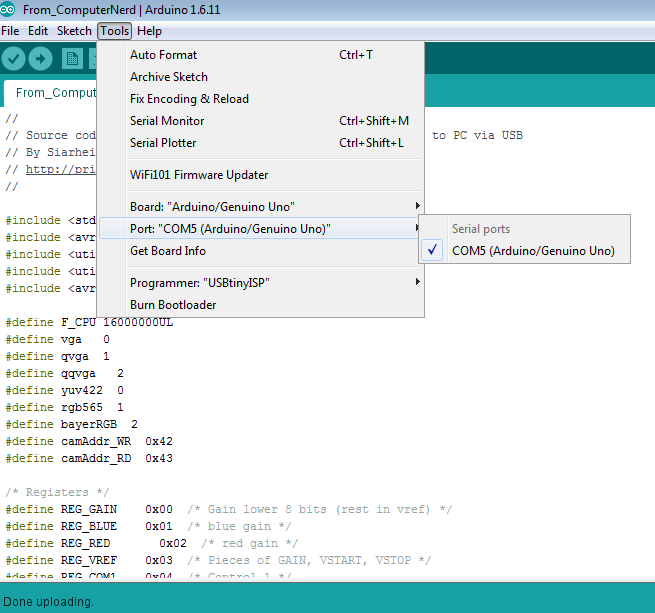Launch WiFi101 Firmware Updater
The image size is (655, 613).
point(261,175)
